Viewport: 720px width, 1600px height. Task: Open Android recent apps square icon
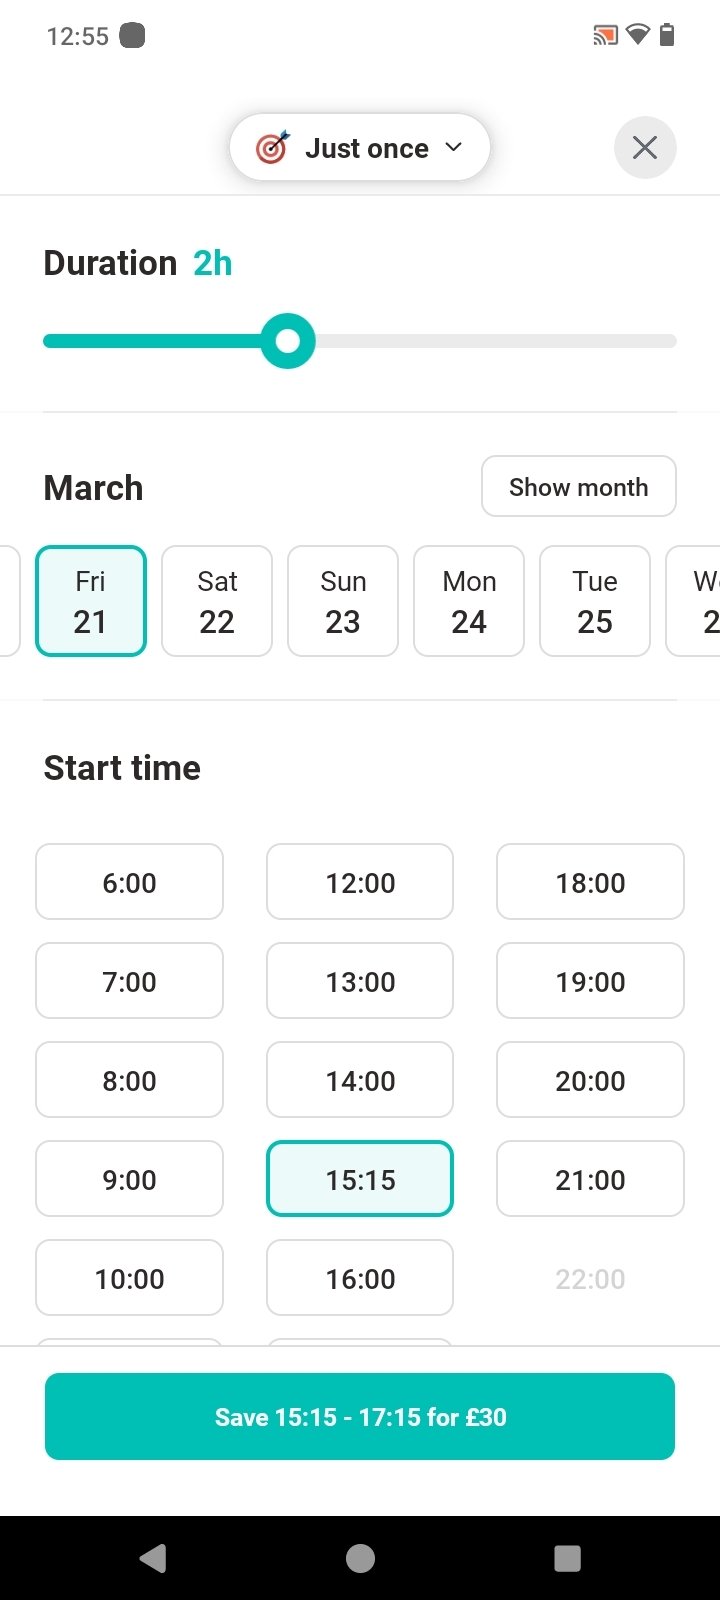tap(567, 1558)
